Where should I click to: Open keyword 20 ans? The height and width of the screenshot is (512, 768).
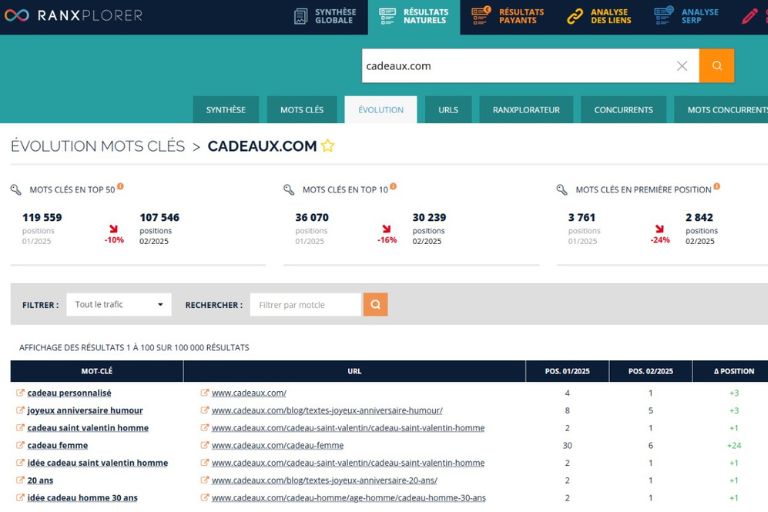(40, 480)
